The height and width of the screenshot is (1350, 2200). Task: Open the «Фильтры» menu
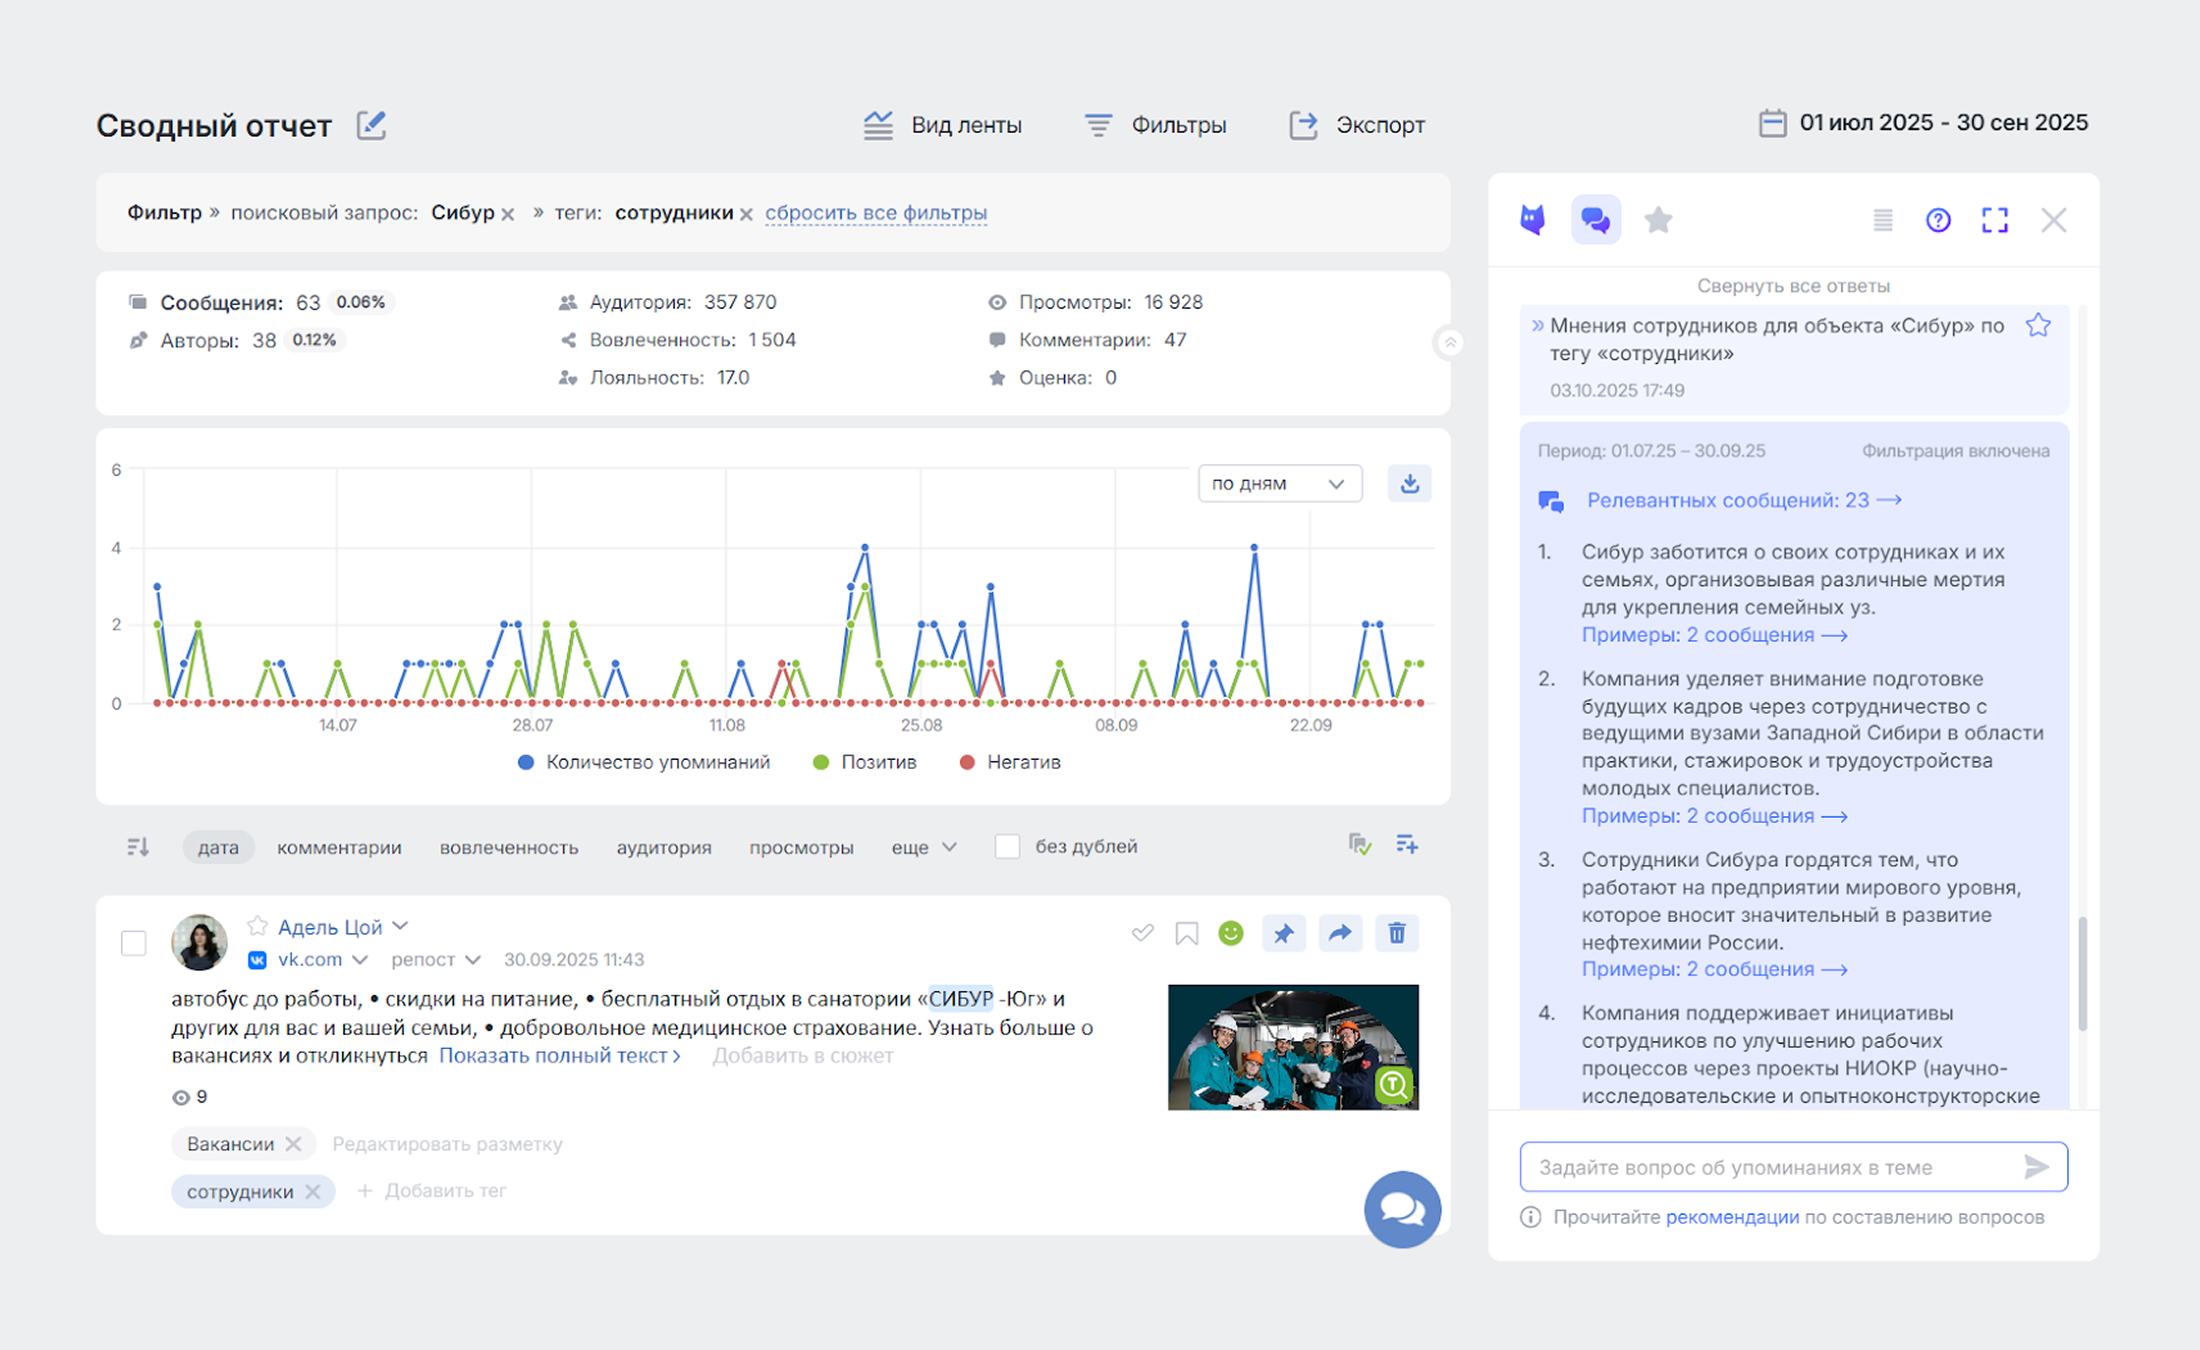(x=1156, y=125)
